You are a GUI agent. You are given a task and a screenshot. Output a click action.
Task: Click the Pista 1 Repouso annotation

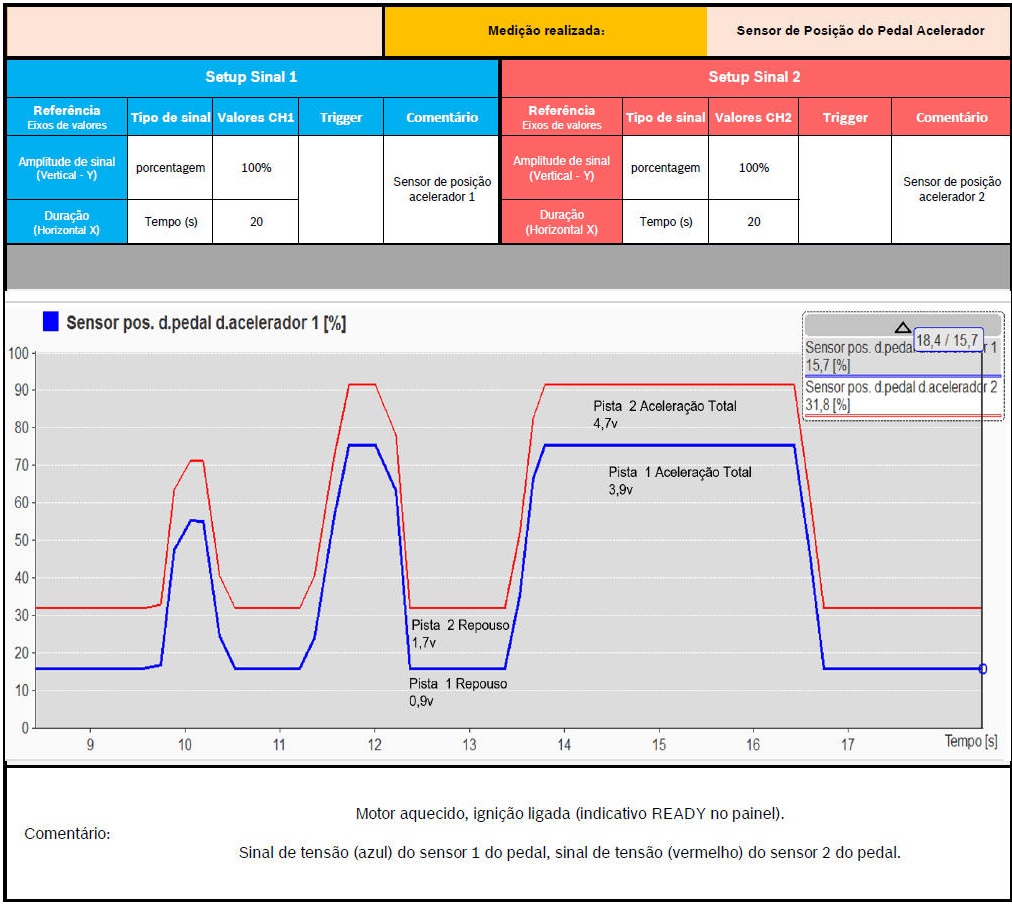click(457, 692)
